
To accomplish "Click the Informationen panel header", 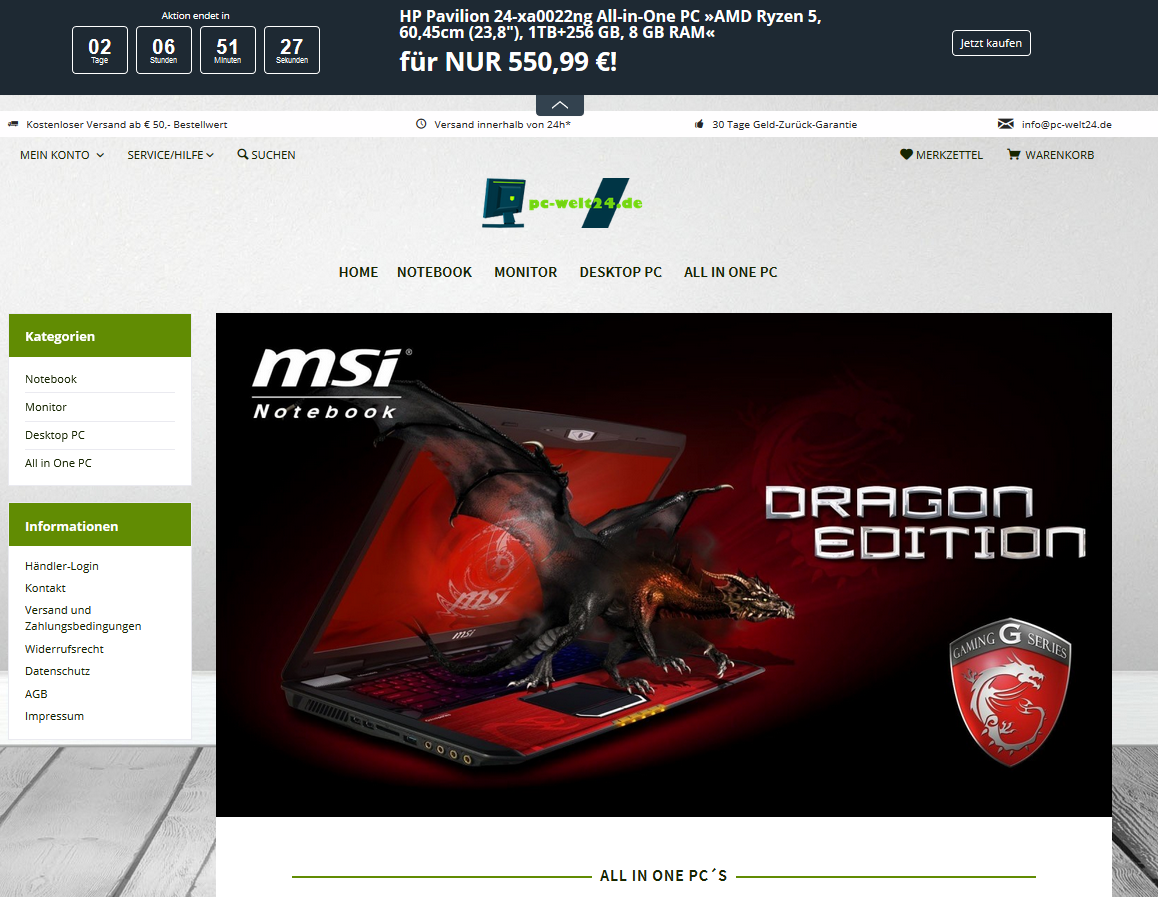I will (x=100, y=525).
